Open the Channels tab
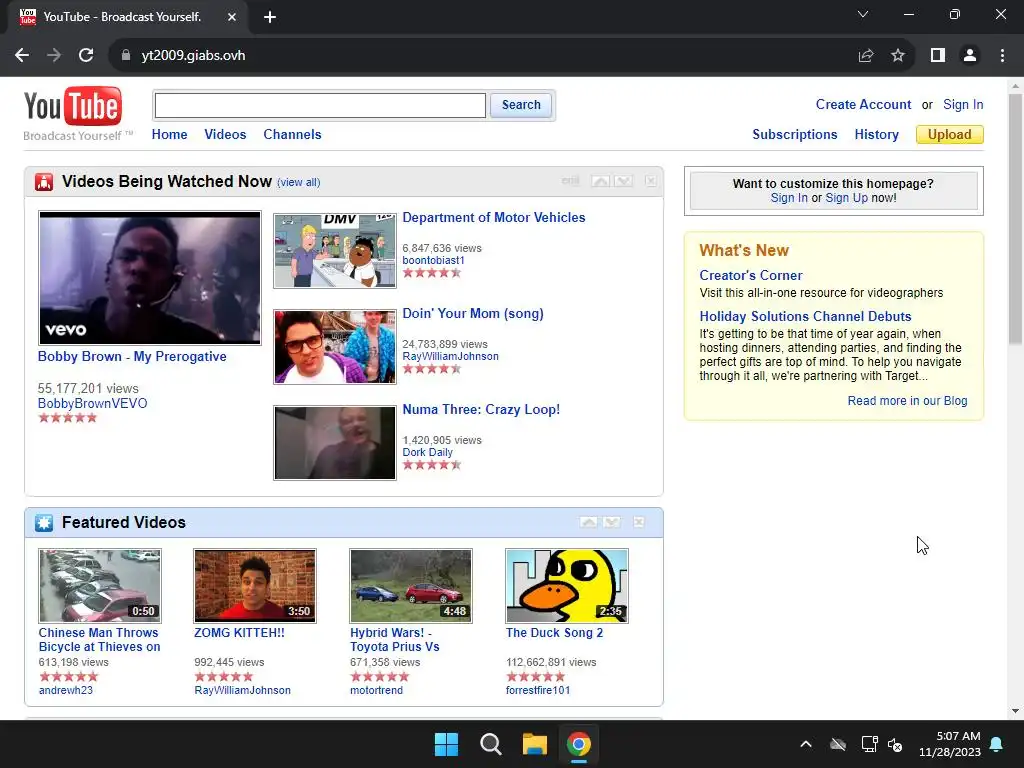This screenshot has height=768, width=1024. [292, 135]
